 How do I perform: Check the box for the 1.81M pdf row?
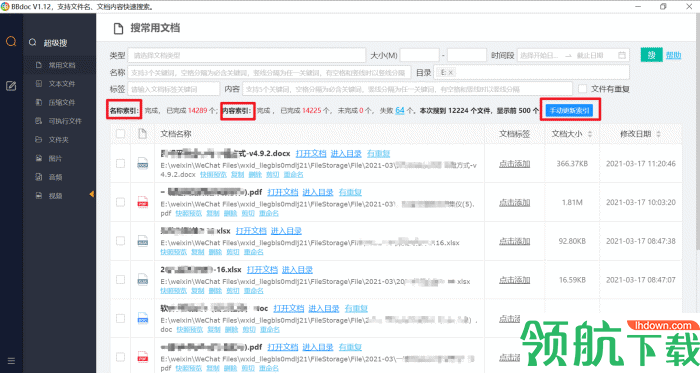(x=121, y=202)
